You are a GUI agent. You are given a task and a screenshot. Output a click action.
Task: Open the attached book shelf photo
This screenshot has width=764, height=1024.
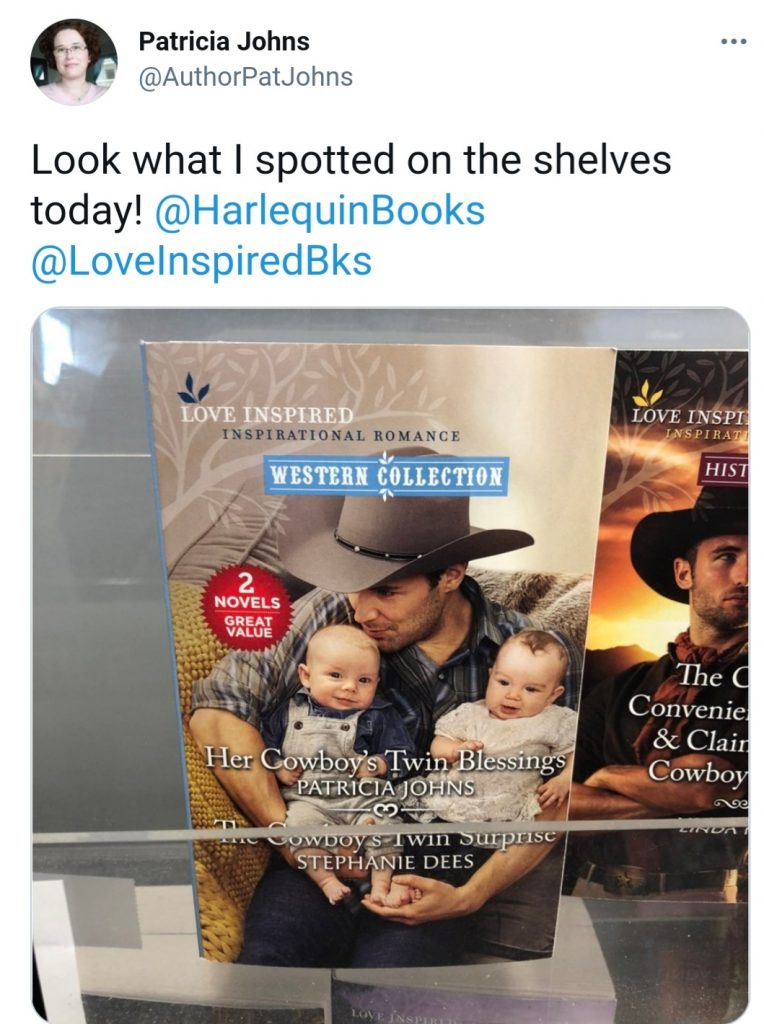[390, 665]
